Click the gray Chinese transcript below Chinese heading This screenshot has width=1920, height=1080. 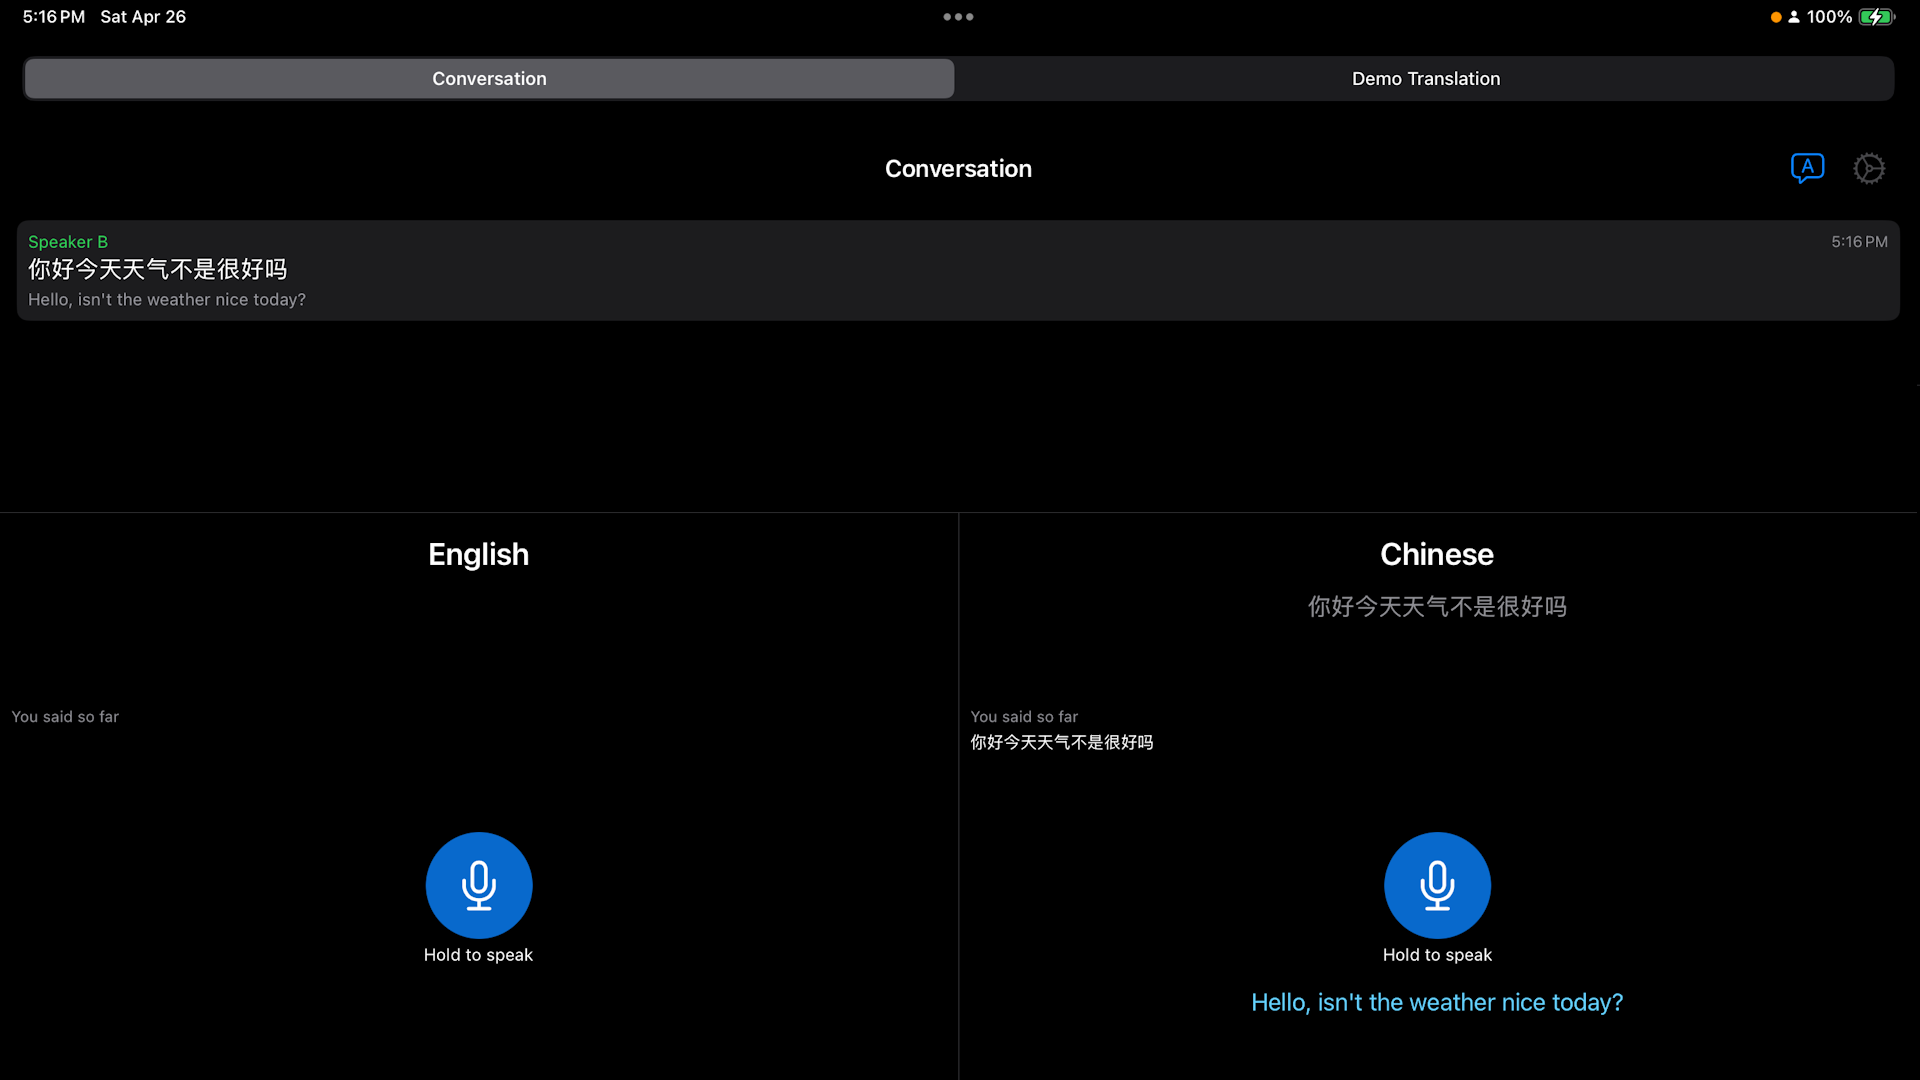(x=1437, y=606)
